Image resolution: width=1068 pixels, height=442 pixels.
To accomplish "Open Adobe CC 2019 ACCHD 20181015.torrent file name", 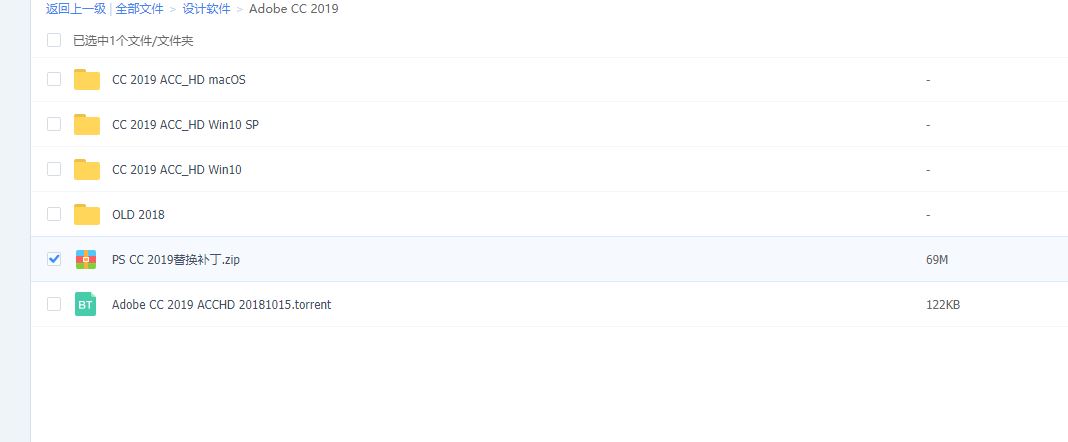I will pos(221,304).
